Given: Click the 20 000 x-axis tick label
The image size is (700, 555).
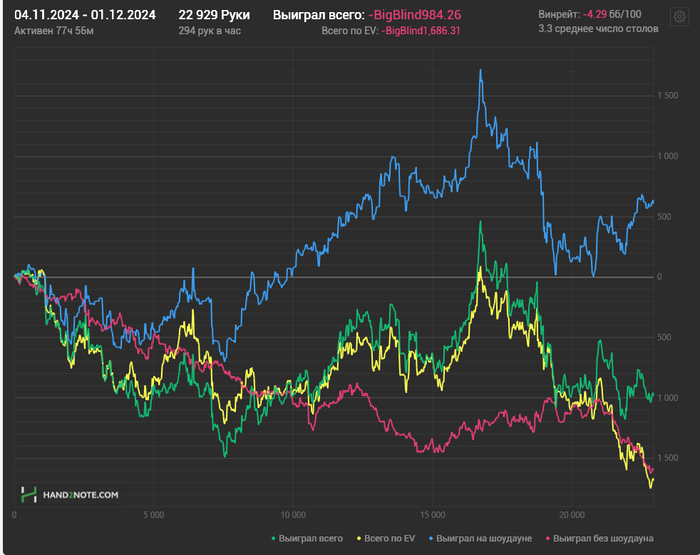Looking at the screenshot, I should (572, 515).
